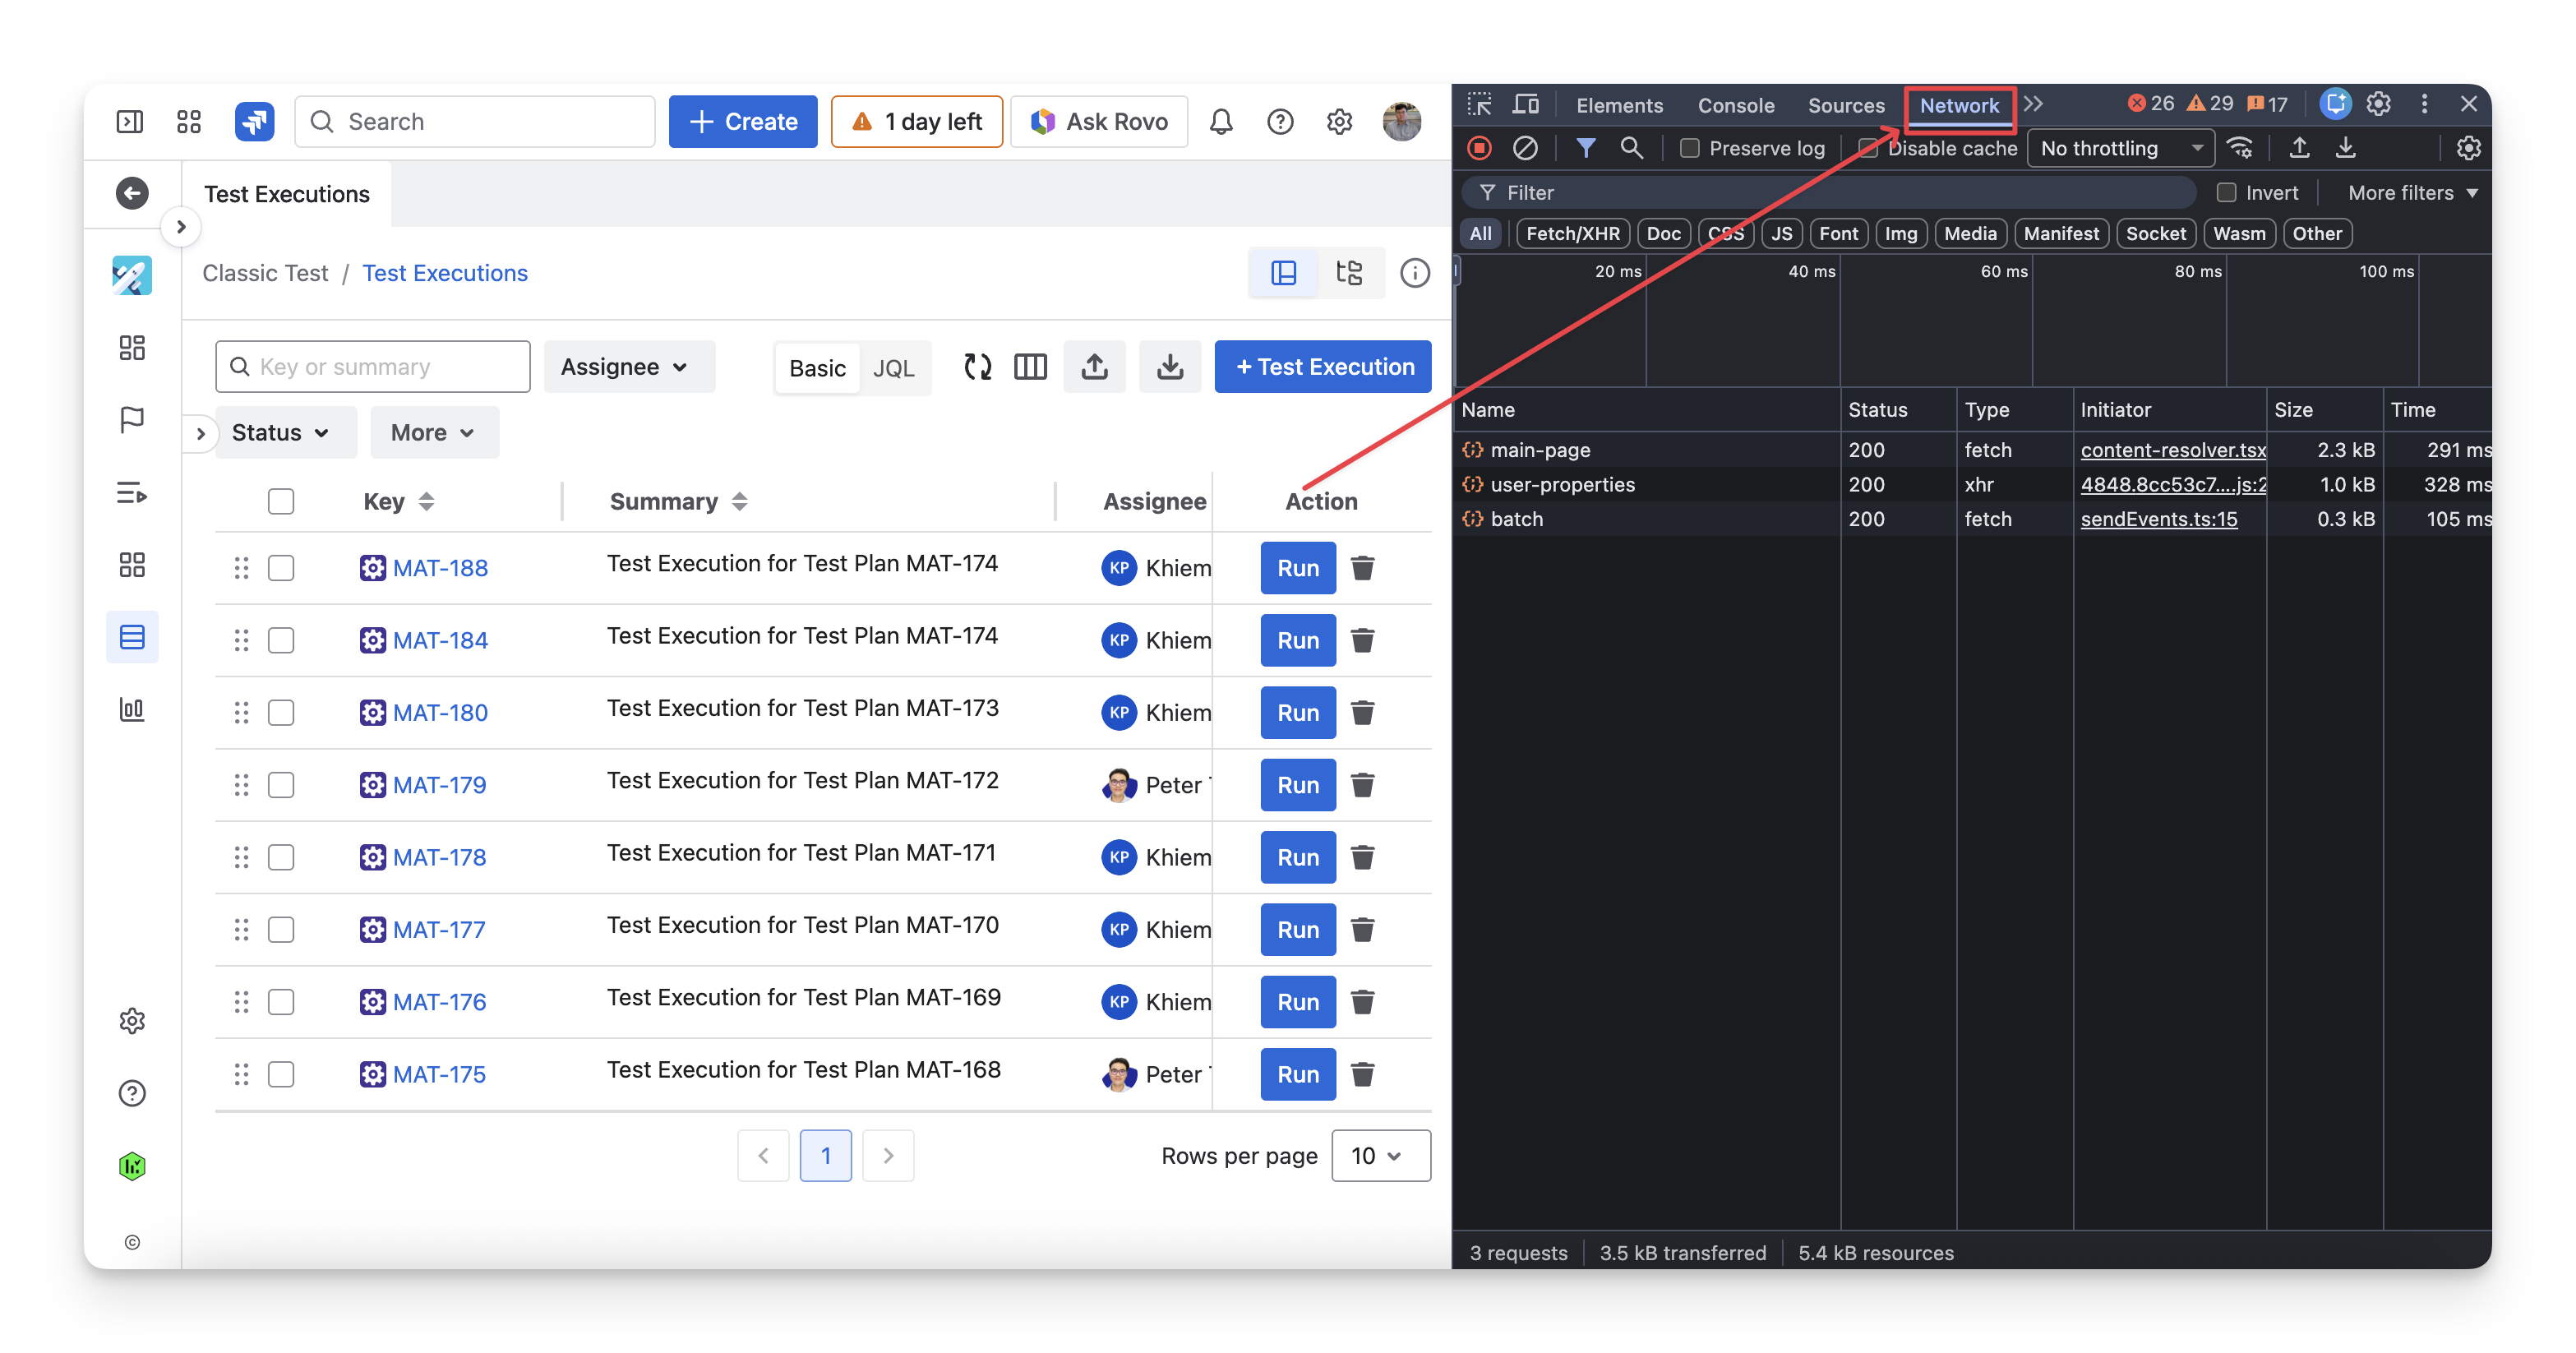This screenshot has height=1353, width=2576.
Task: Enable the Preserve log checkbox
Action: click(x=1690, y=148)
